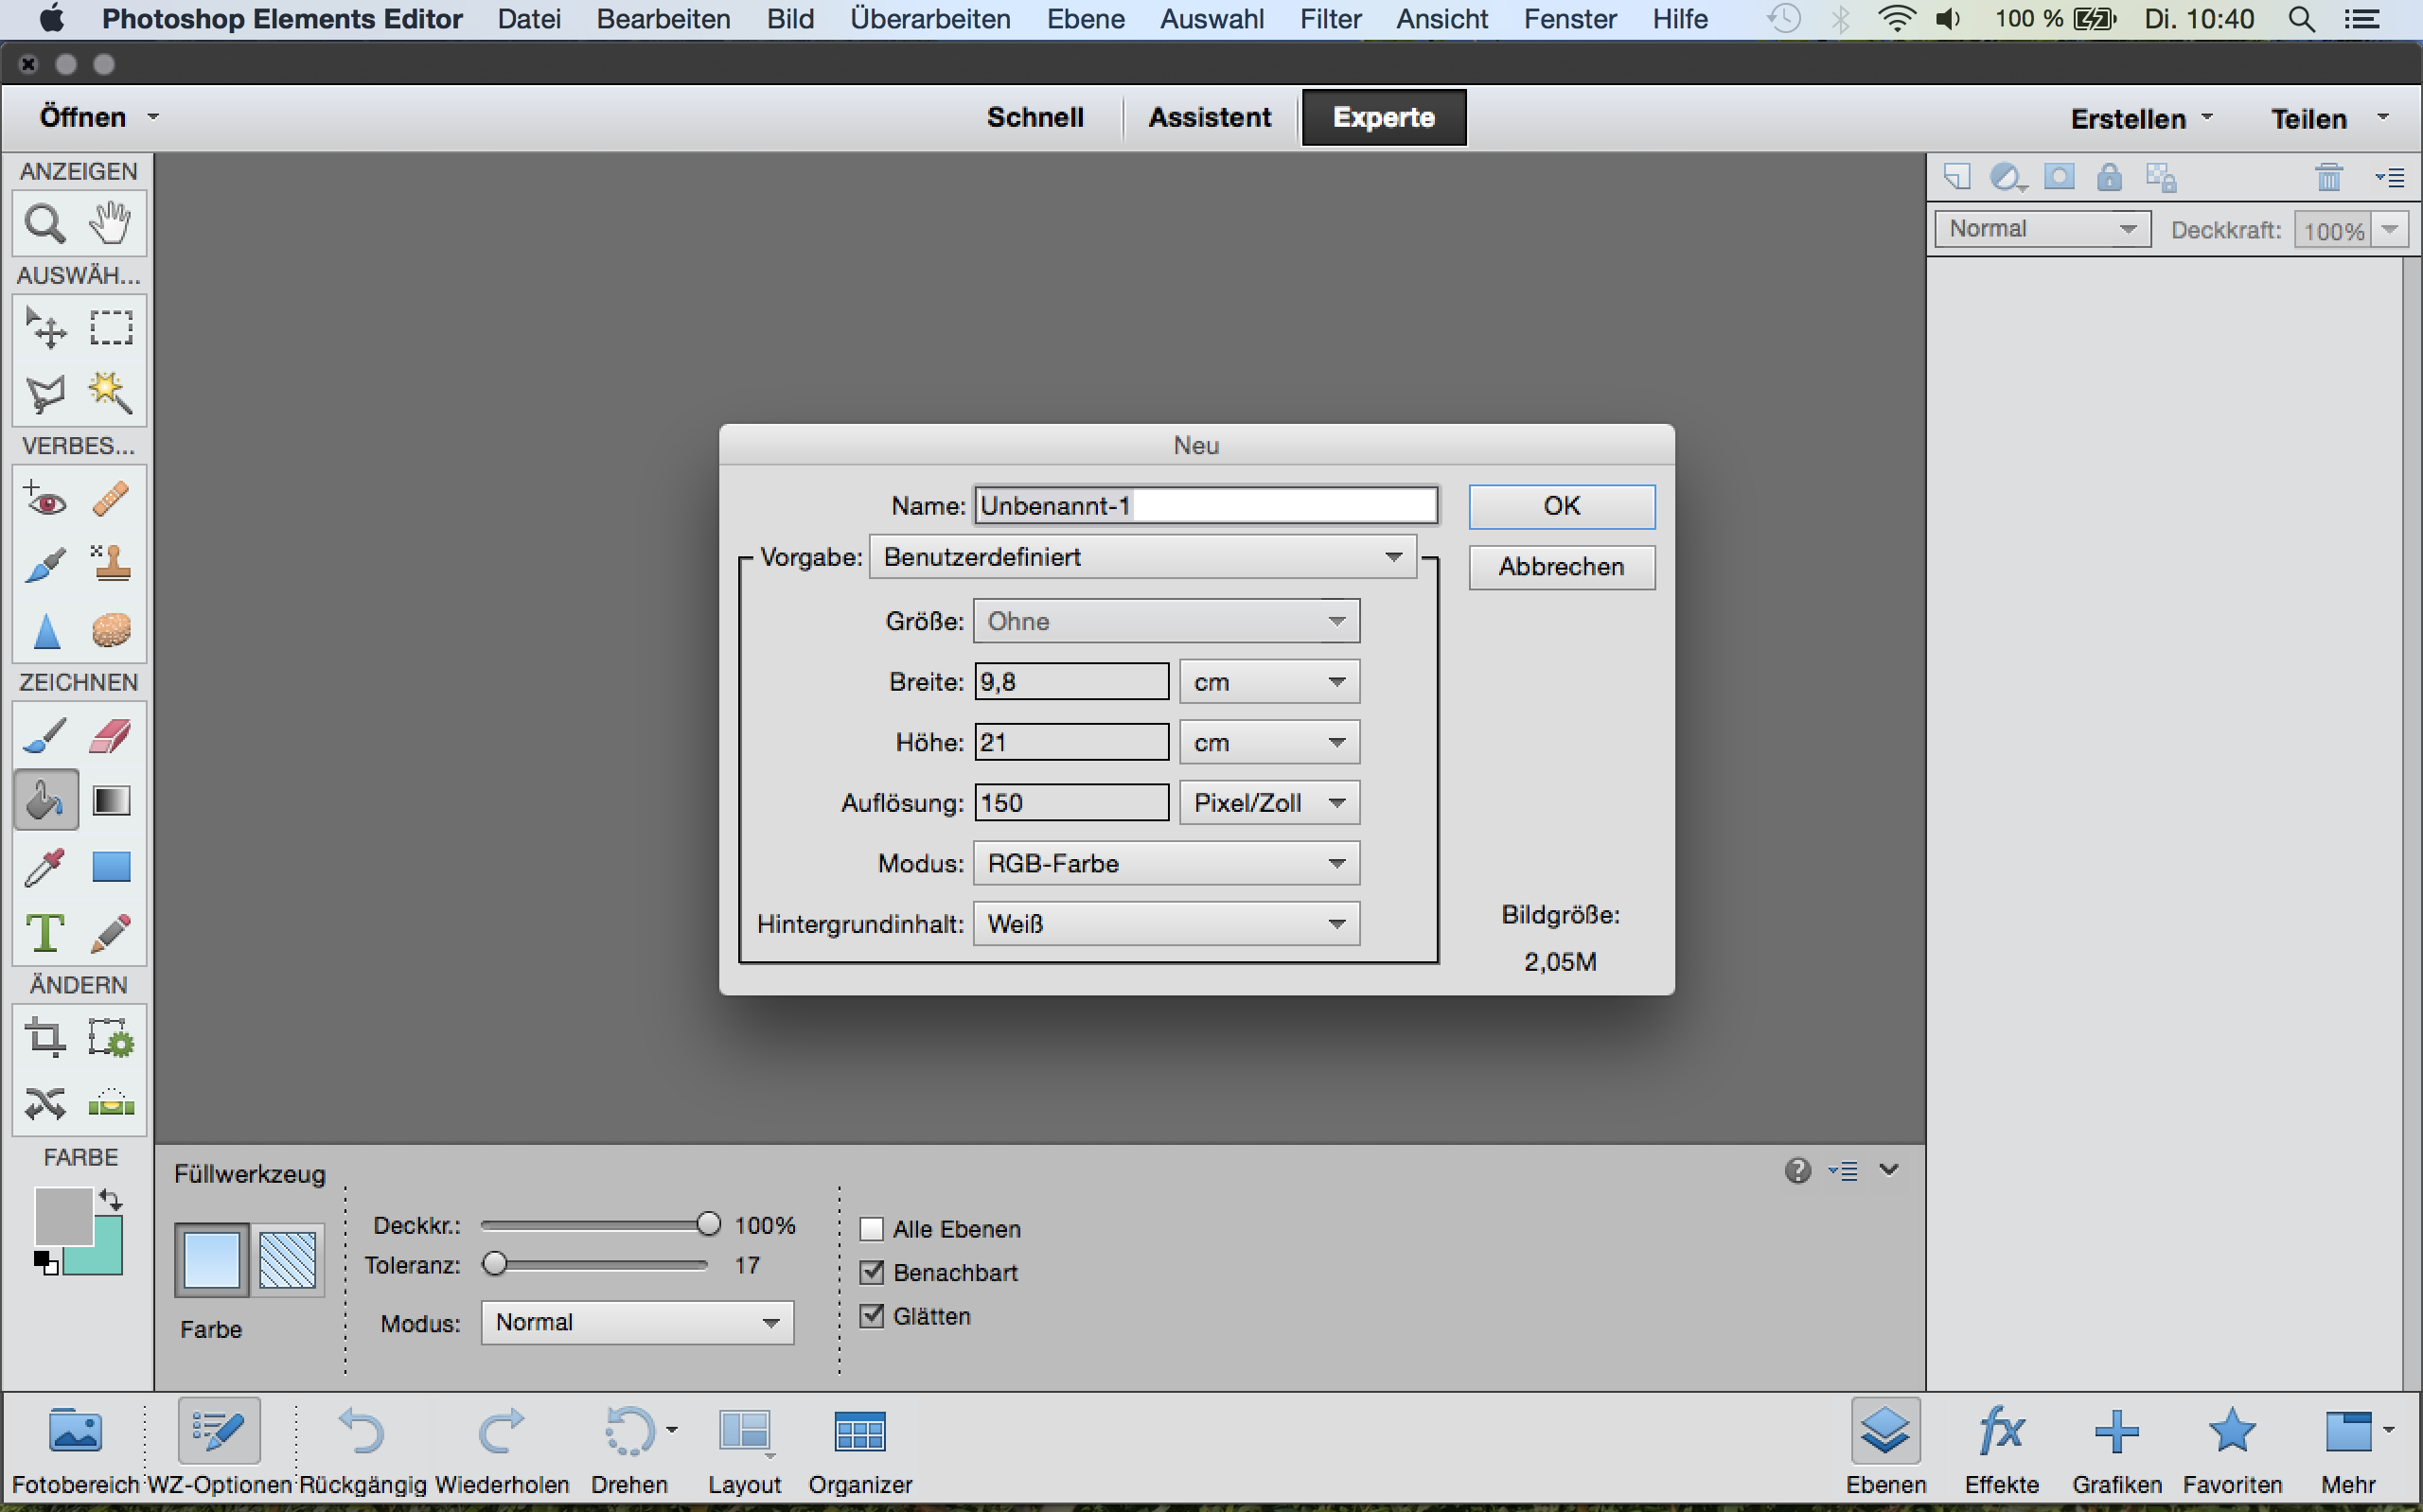
Task: Click the Erstellen button
Action: point(2141,119)
